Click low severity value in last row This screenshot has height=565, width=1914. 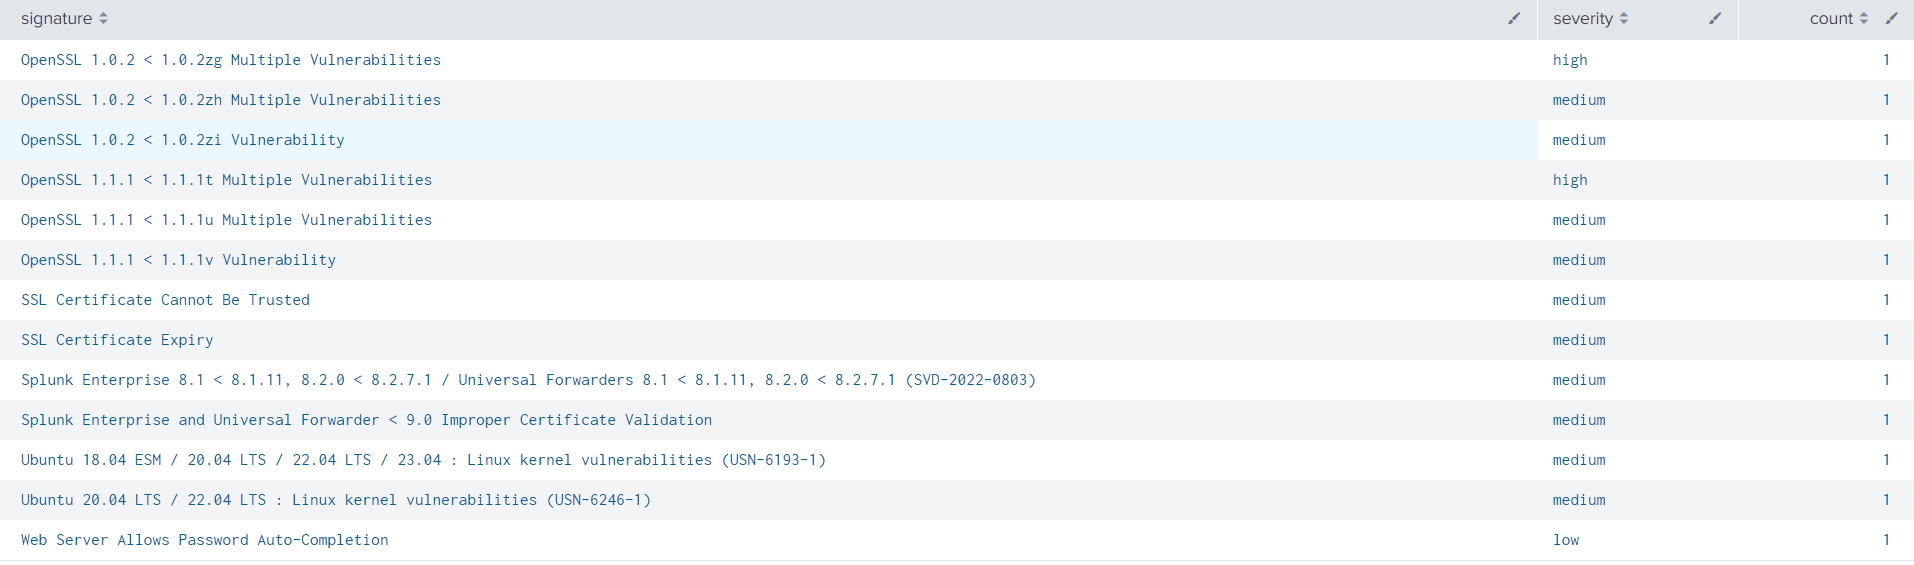click(x=1566, y=540)
